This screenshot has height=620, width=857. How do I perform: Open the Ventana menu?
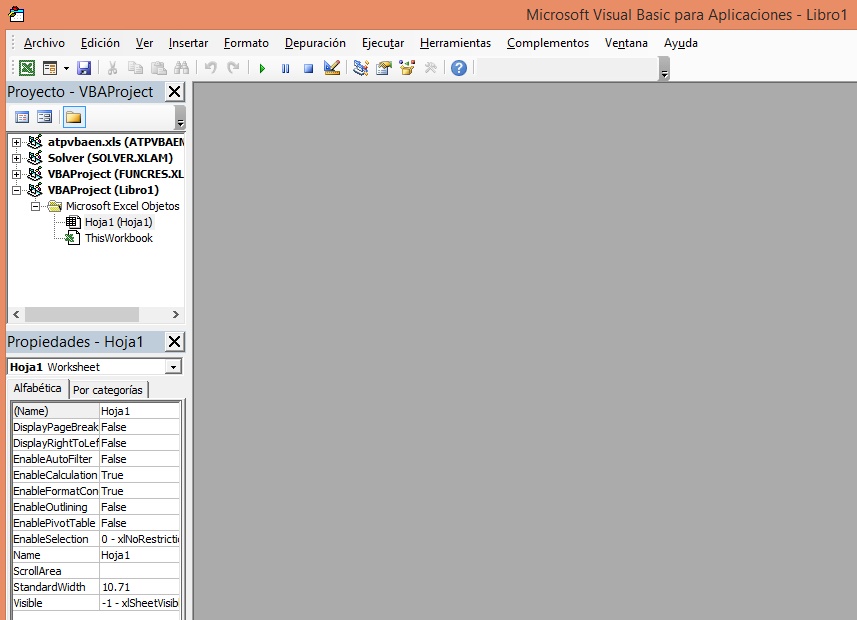click(626, 43)
